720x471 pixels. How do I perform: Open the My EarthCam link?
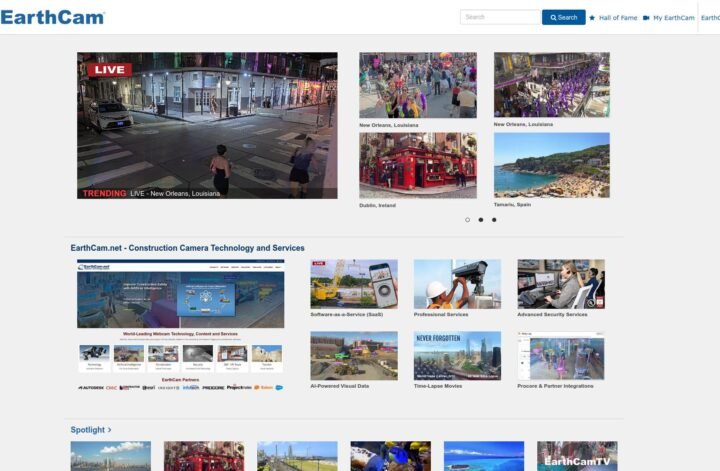[x=674, y=17]
